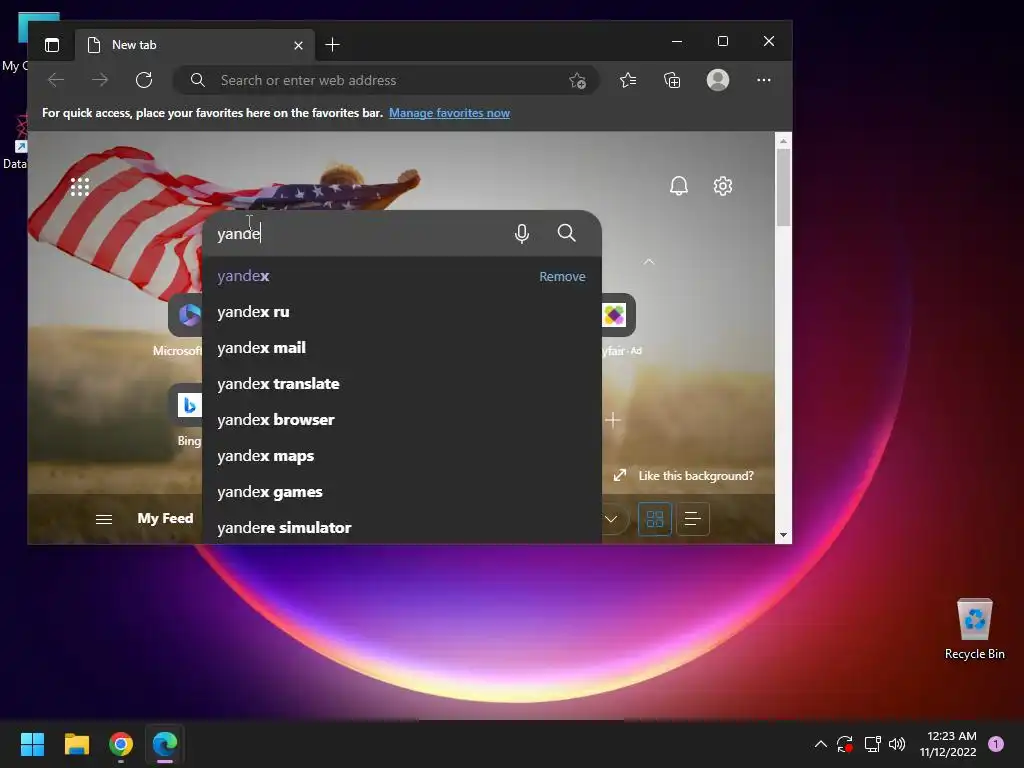Show hidden tray icons chevron
The image size is (1024, 768).
821,744
